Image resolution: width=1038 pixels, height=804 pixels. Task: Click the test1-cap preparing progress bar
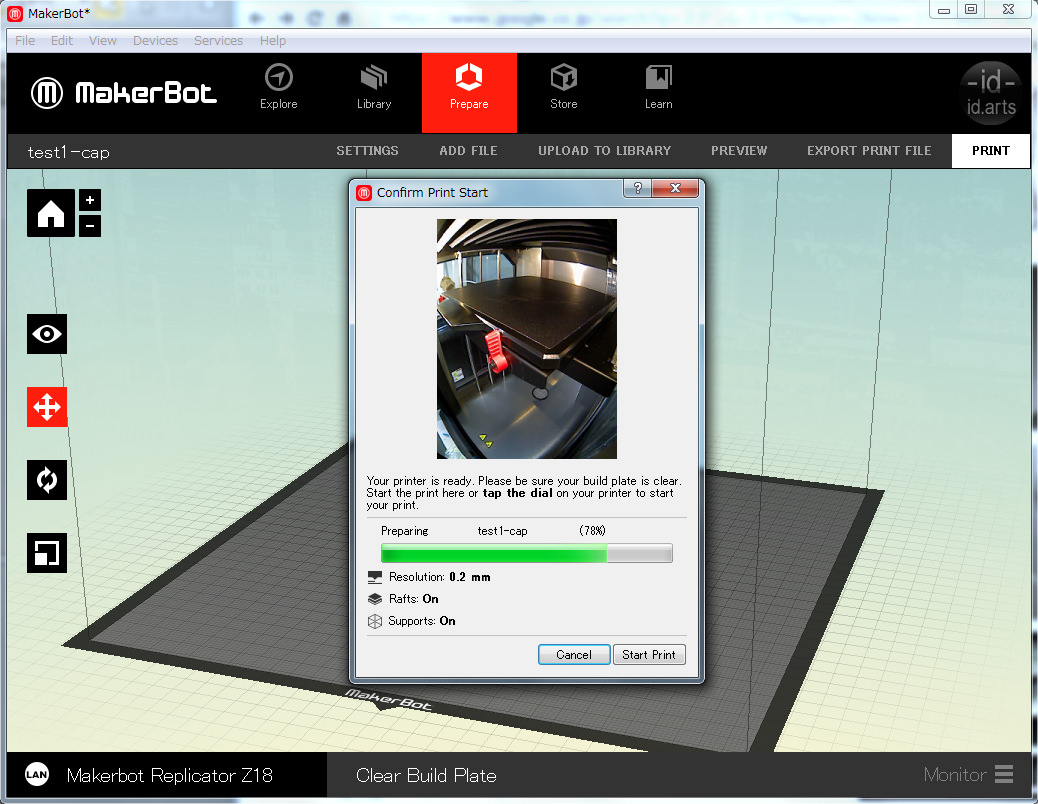526,552
